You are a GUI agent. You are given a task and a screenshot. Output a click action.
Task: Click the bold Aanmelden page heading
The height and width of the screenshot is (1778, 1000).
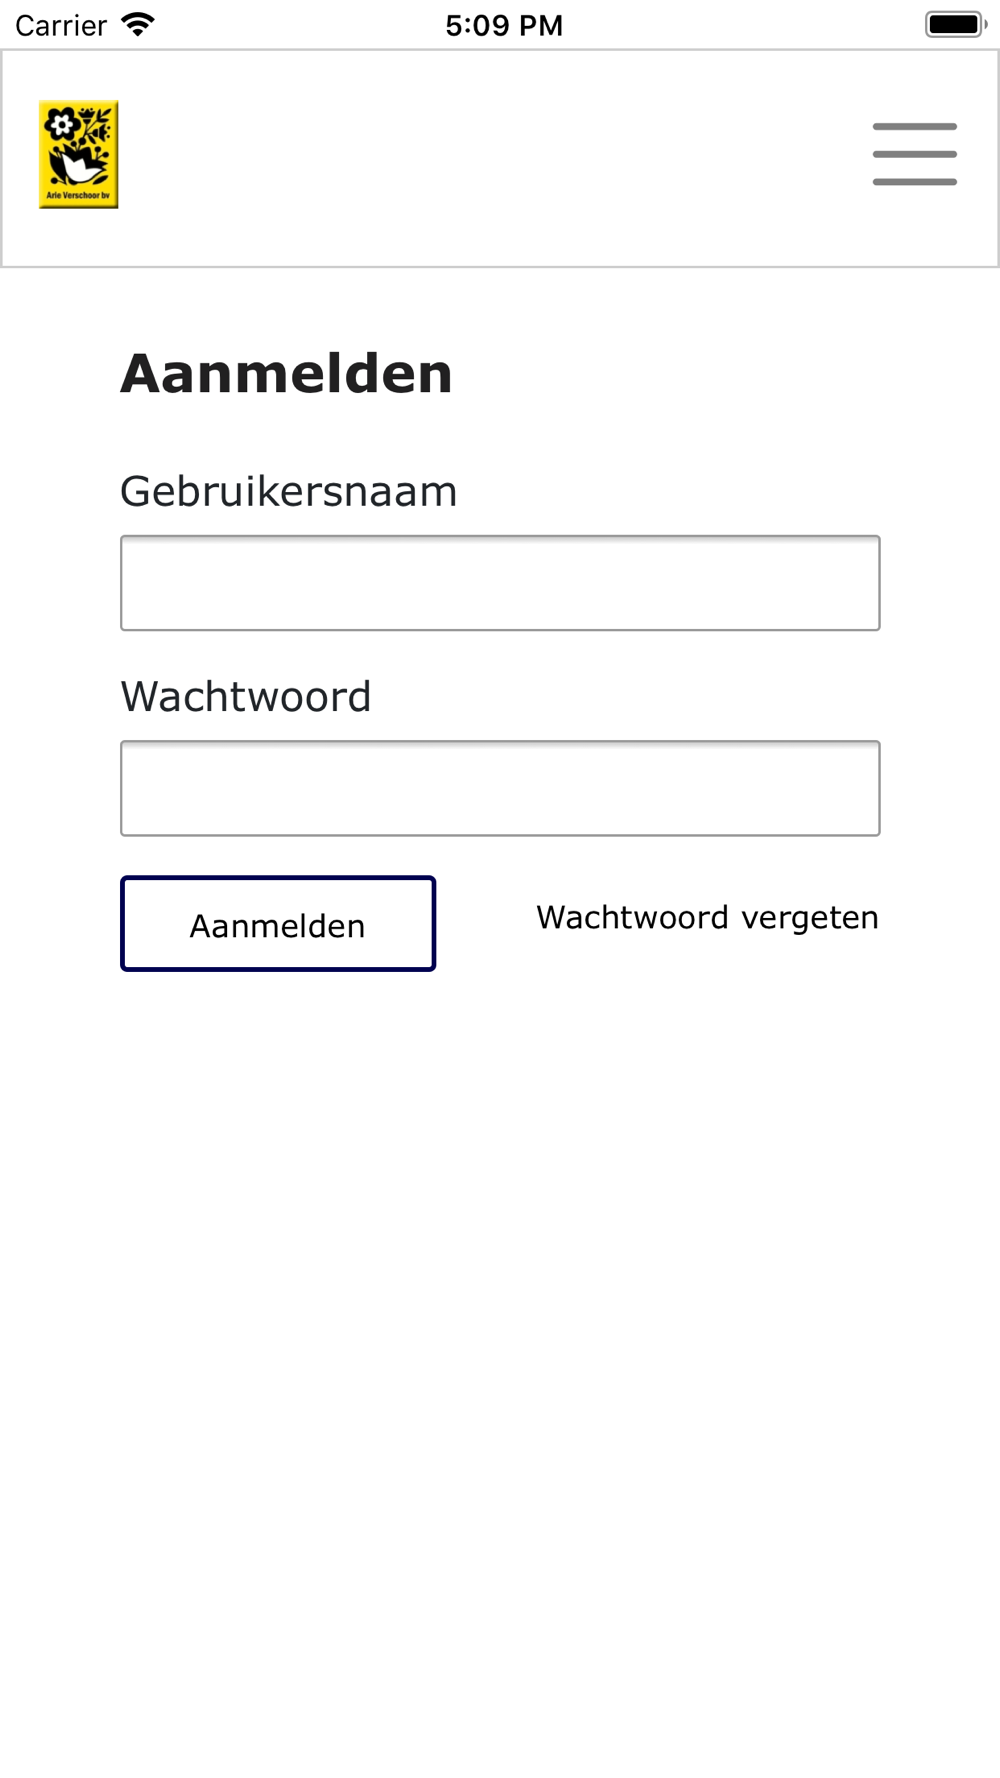point(286,374)
